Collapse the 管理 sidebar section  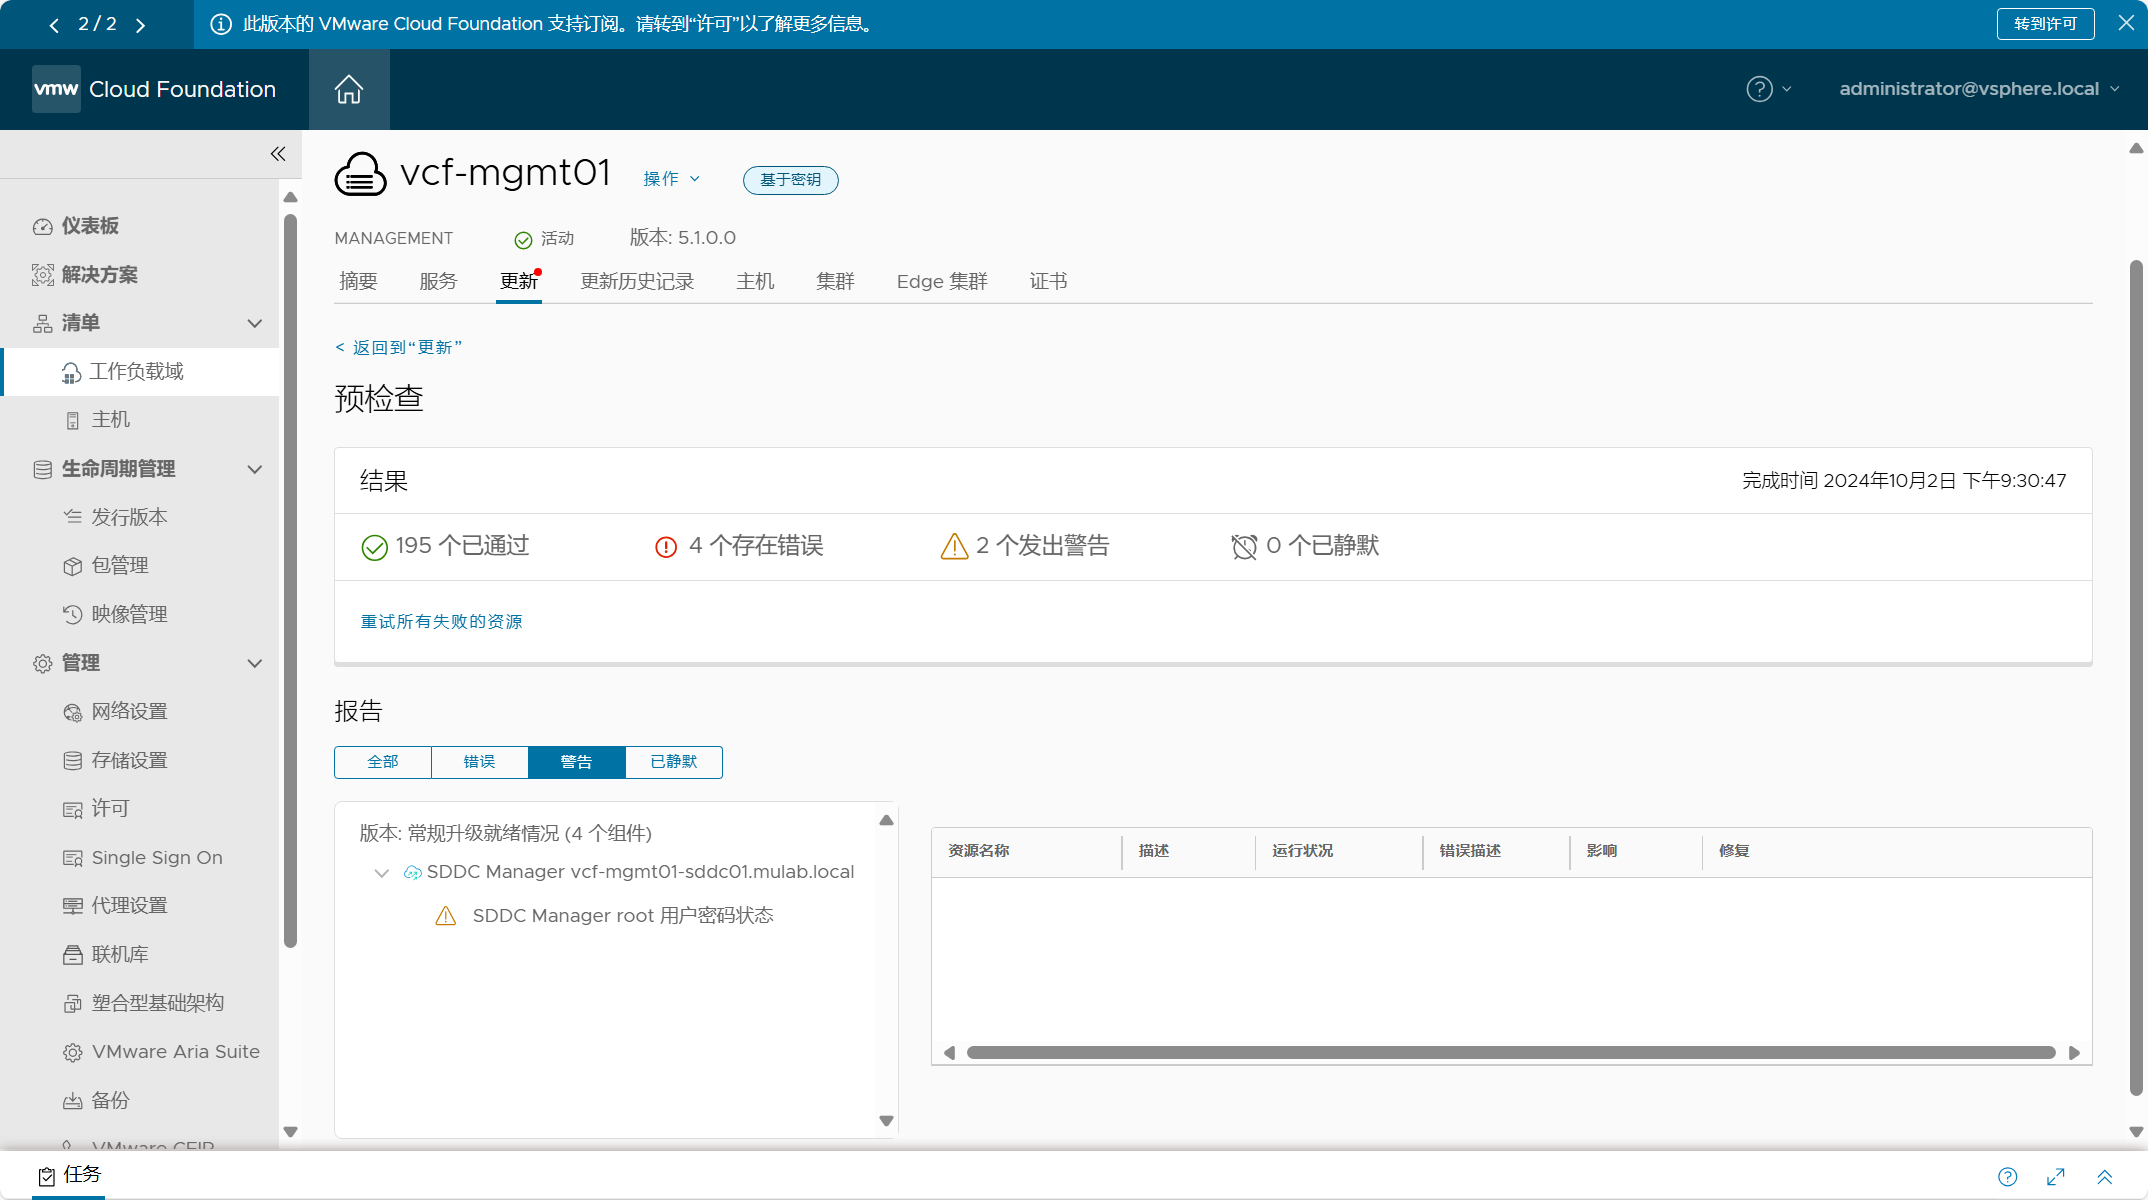coord(254,663)
